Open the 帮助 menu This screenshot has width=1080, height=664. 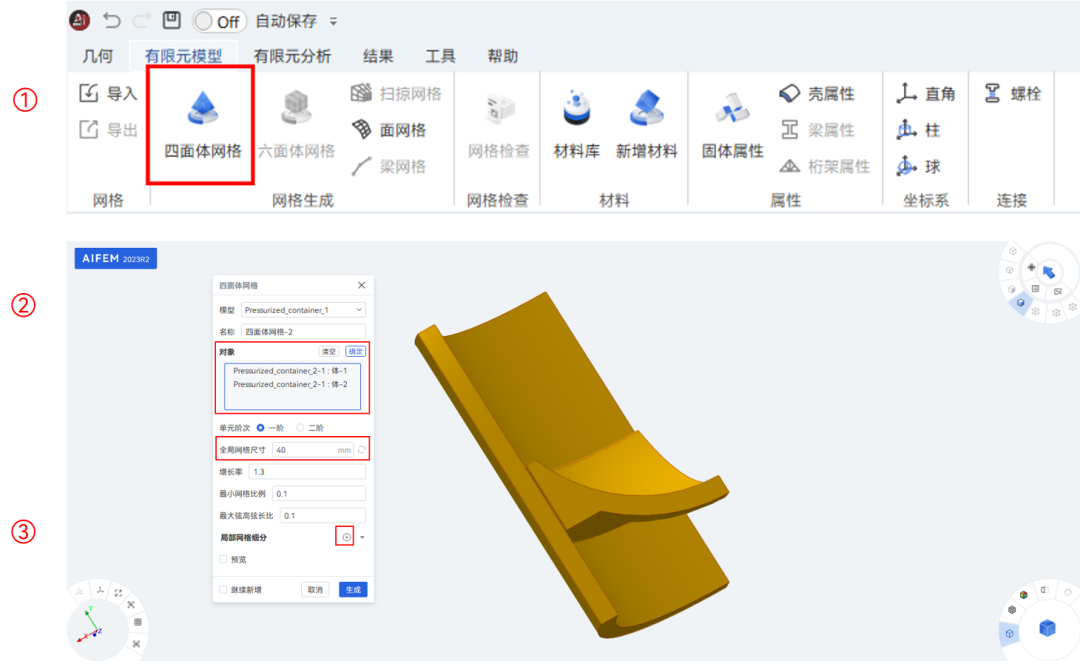click(503, 55)
